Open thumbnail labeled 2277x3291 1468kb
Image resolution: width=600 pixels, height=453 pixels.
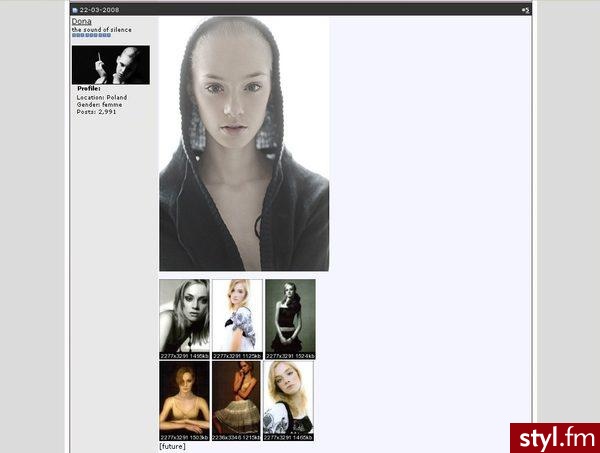pos(289,401)
